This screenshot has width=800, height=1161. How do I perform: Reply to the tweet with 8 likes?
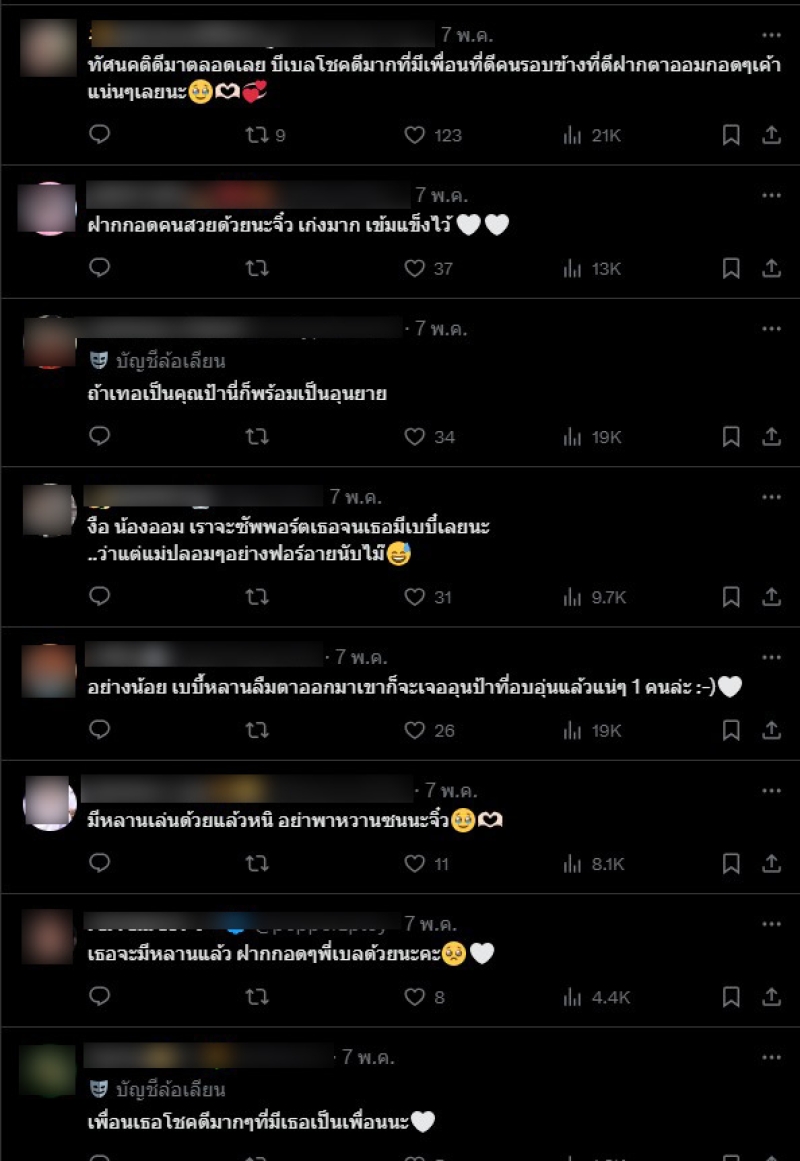click(x=99, y=996)
